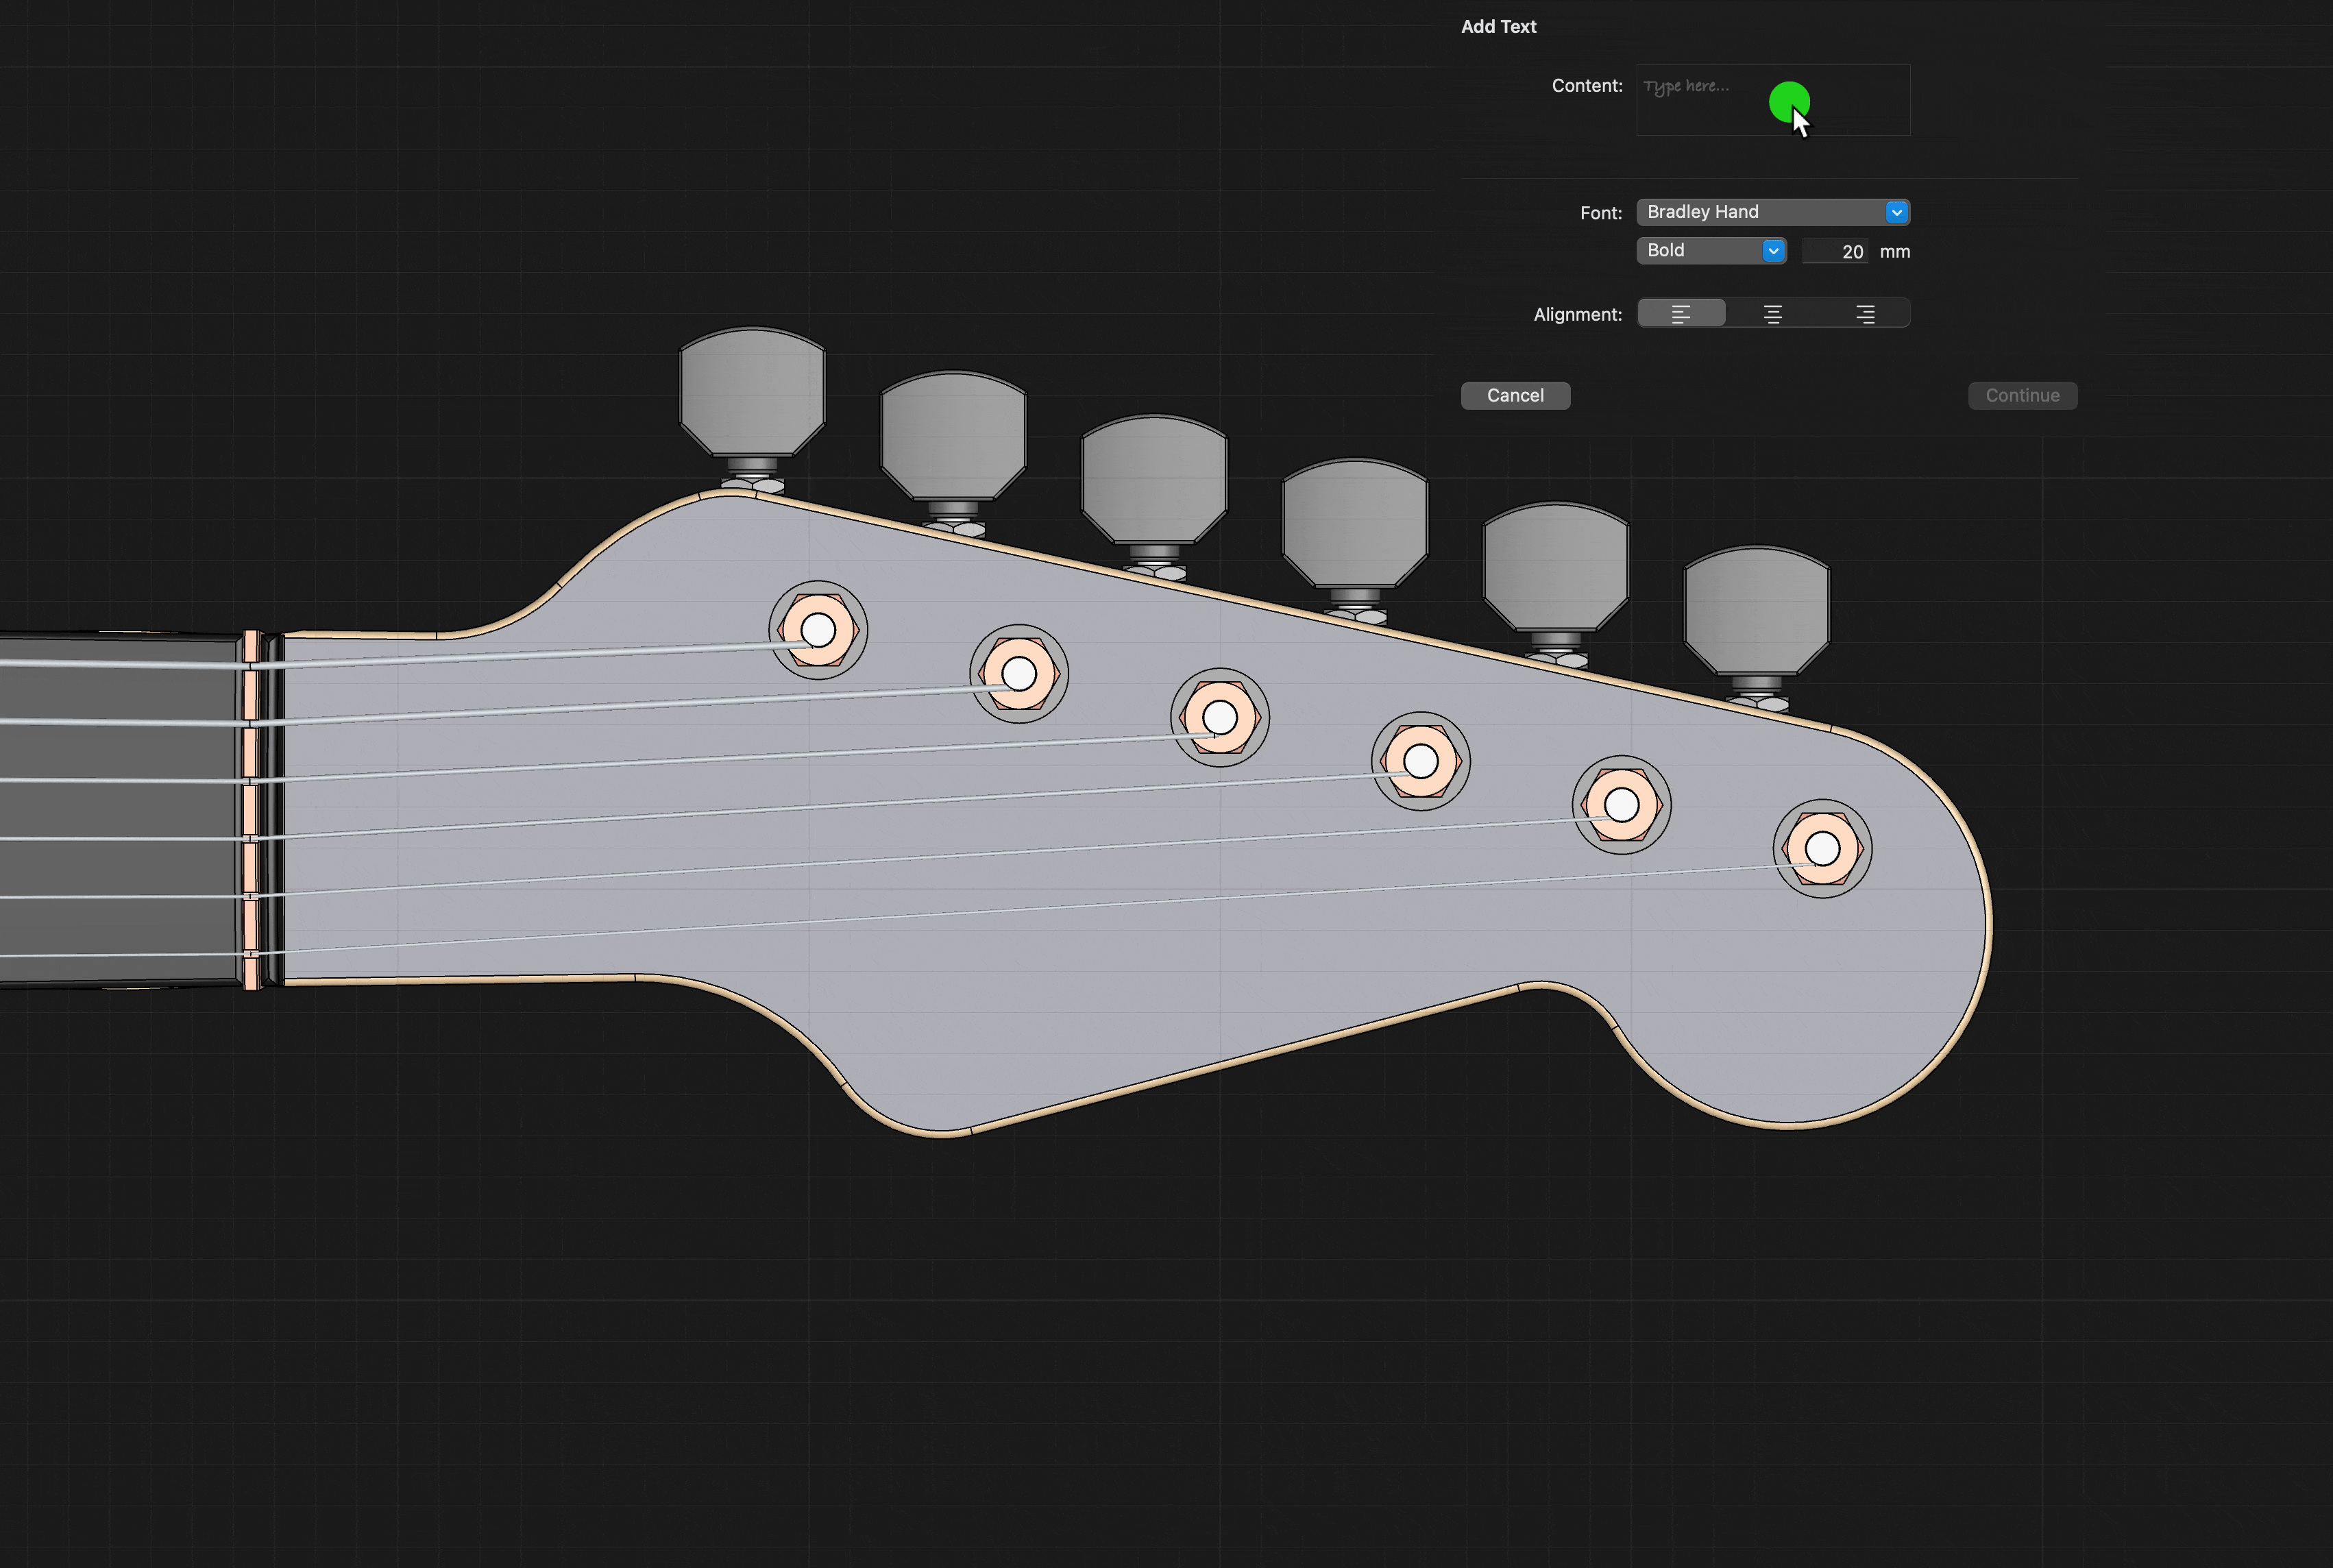Click the tuner post at headstock tip
The image size is (2333, 1568).
(x=1822, y=849)
